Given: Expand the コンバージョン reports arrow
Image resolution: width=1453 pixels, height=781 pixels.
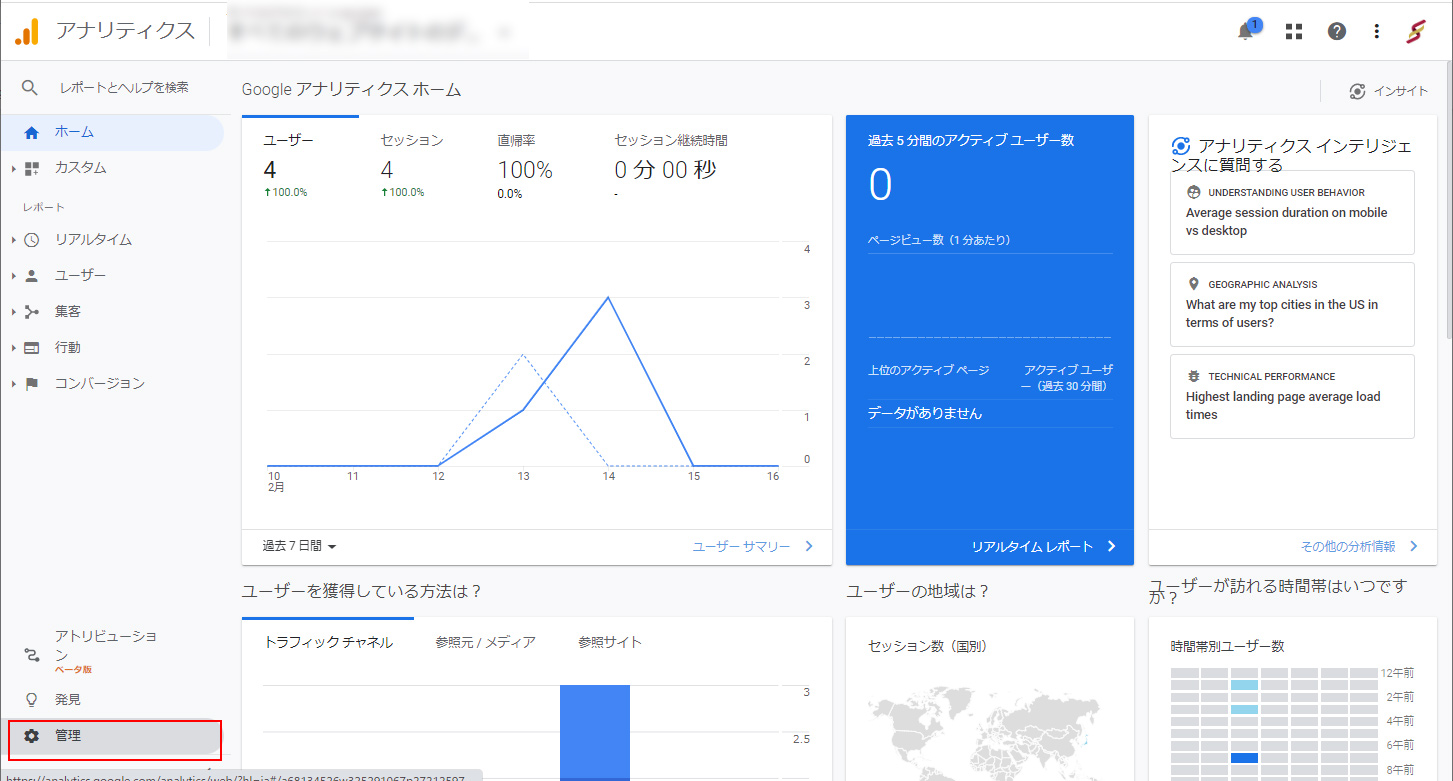Looking at the screenshot, I should (14, 384).
